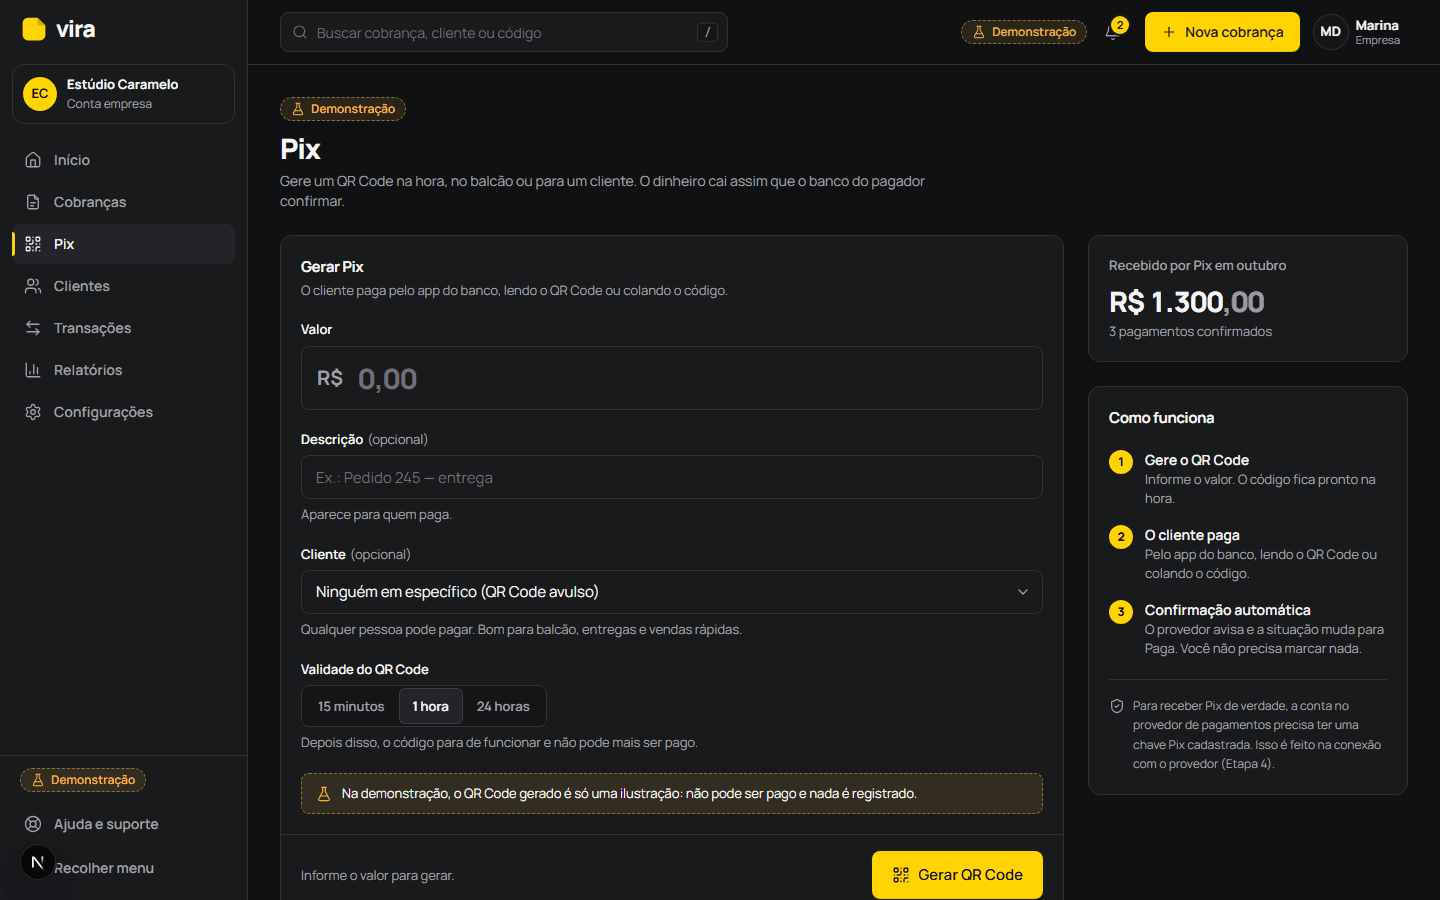The image size is (1440, 900).
Task: Open Estúdio Caramelo account switcher
Action: tap(123, 94)
